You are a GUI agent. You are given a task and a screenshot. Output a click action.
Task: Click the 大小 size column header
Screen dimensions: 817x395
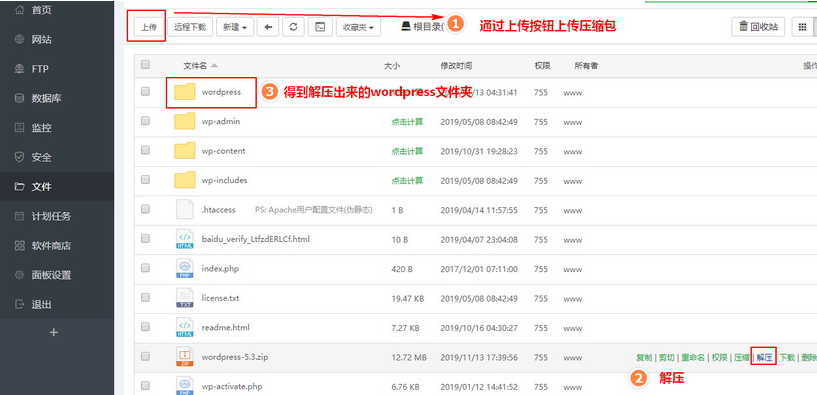[392, 66]
